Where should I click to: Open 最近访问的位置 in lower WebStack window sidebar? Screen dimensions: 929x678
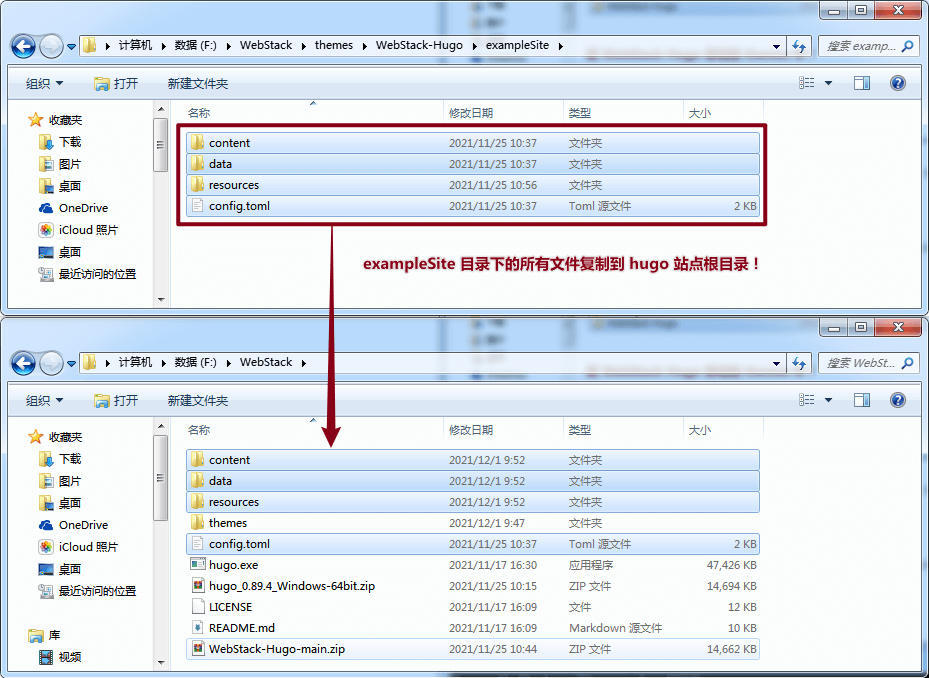(88, 591)
